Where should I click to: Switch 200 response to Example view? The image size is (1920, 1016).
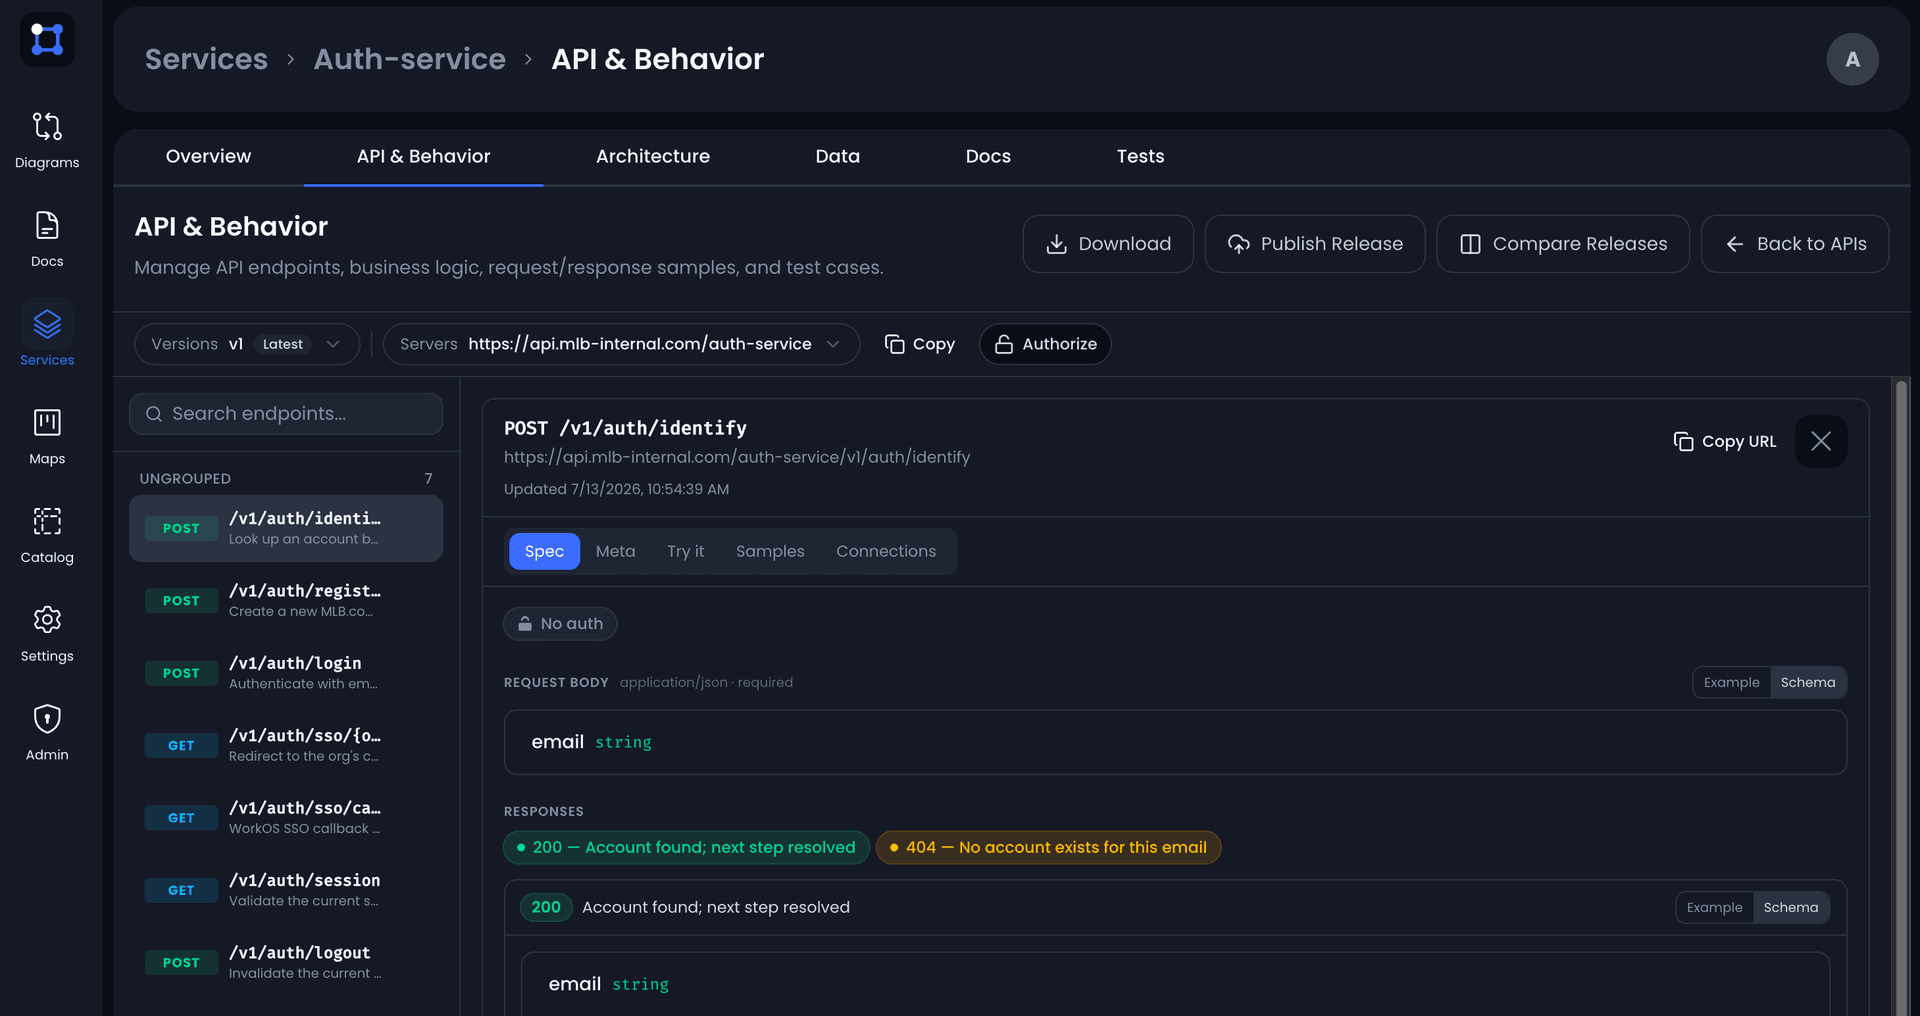(1714, 908)
